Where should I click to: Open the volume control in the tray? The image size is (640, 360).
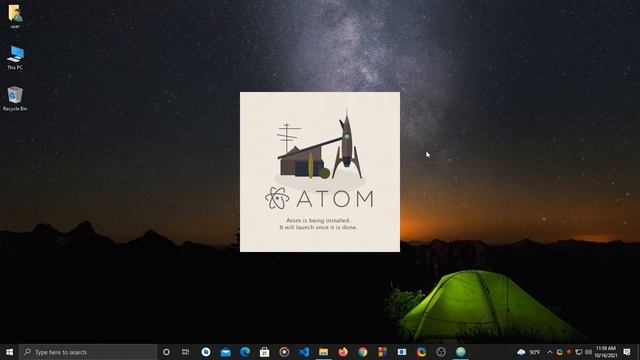point(588,352)
